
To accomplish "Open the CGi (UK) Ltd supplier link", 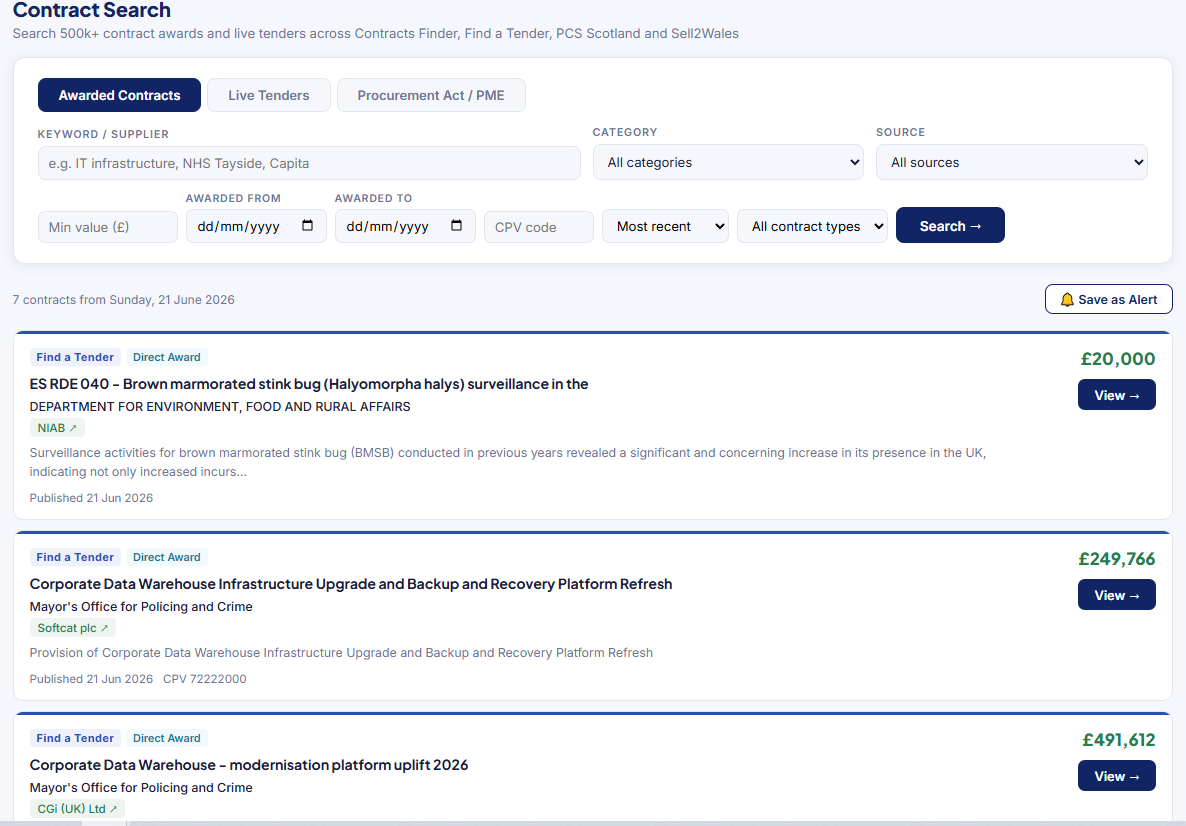I will pos(77,809).
